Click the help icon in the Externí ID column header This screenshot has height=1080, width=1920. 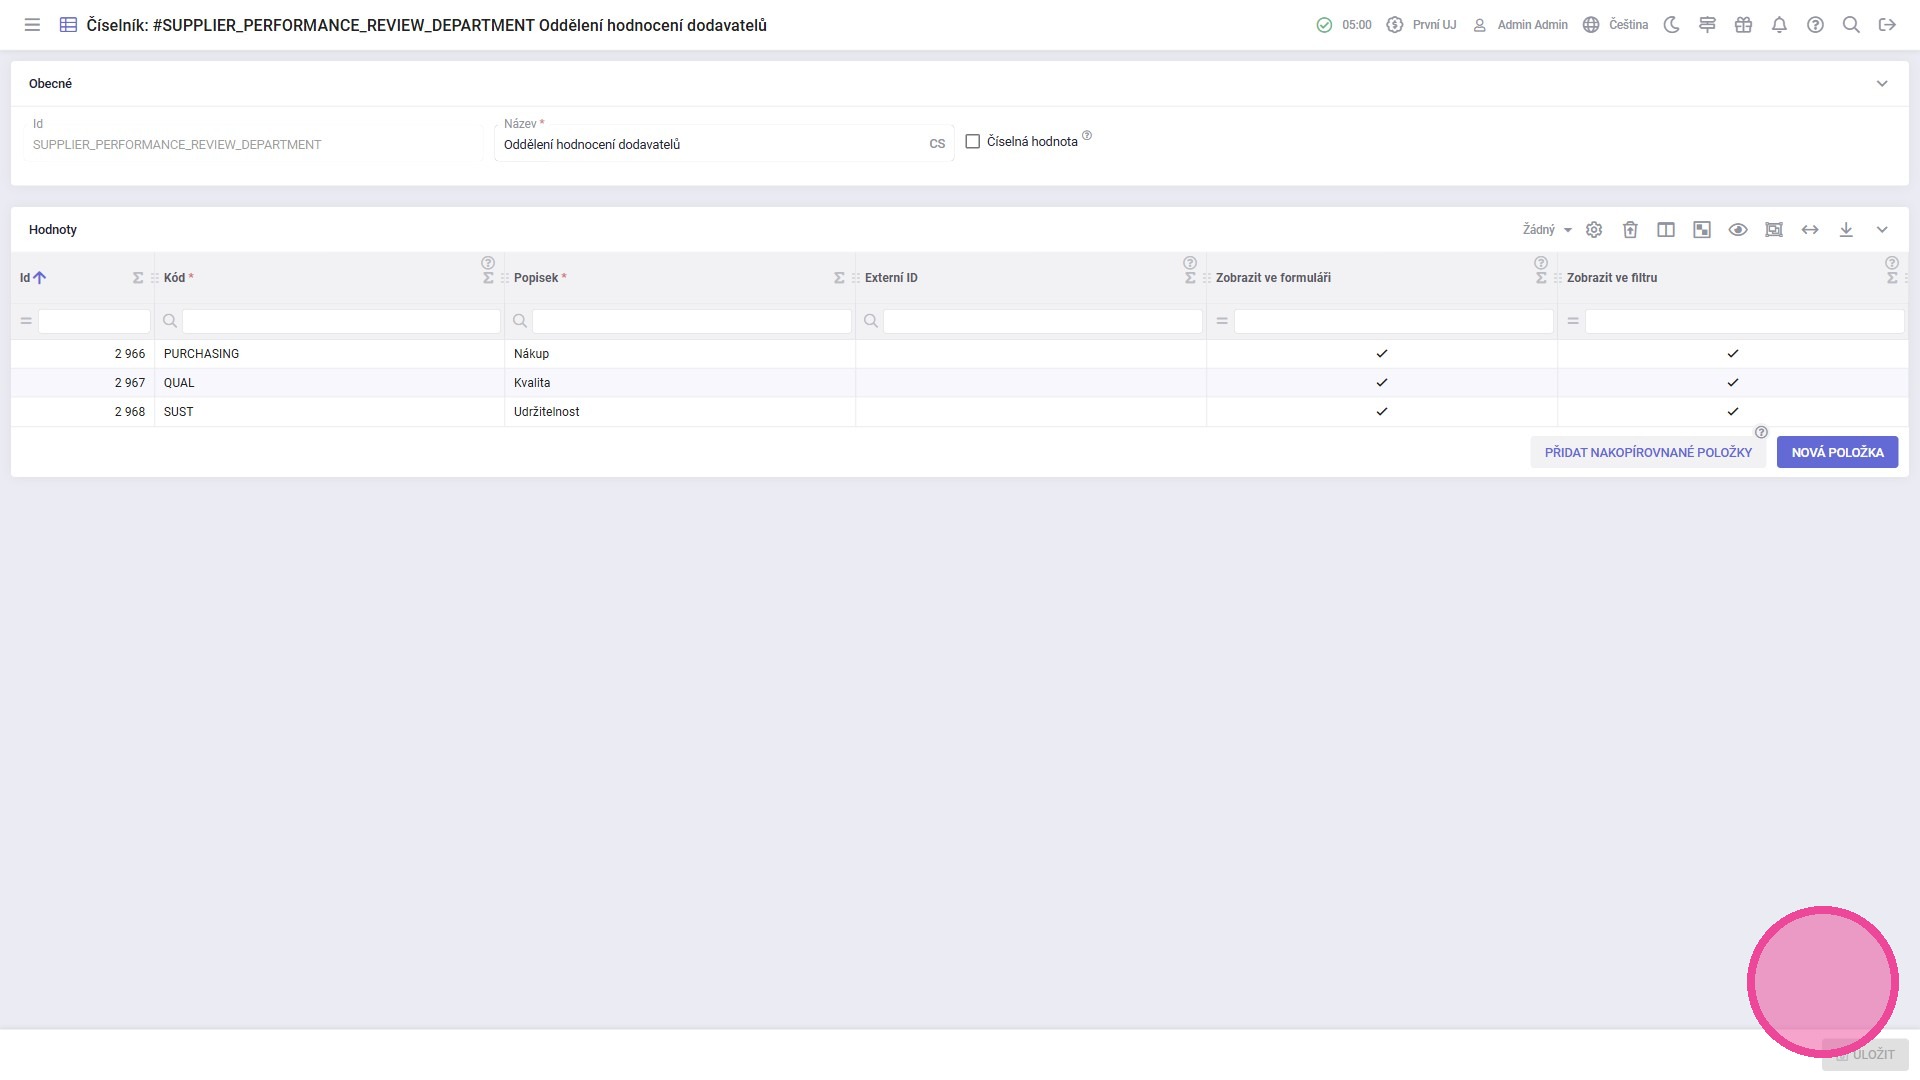pyautogui.click(x=1190, y=264)
